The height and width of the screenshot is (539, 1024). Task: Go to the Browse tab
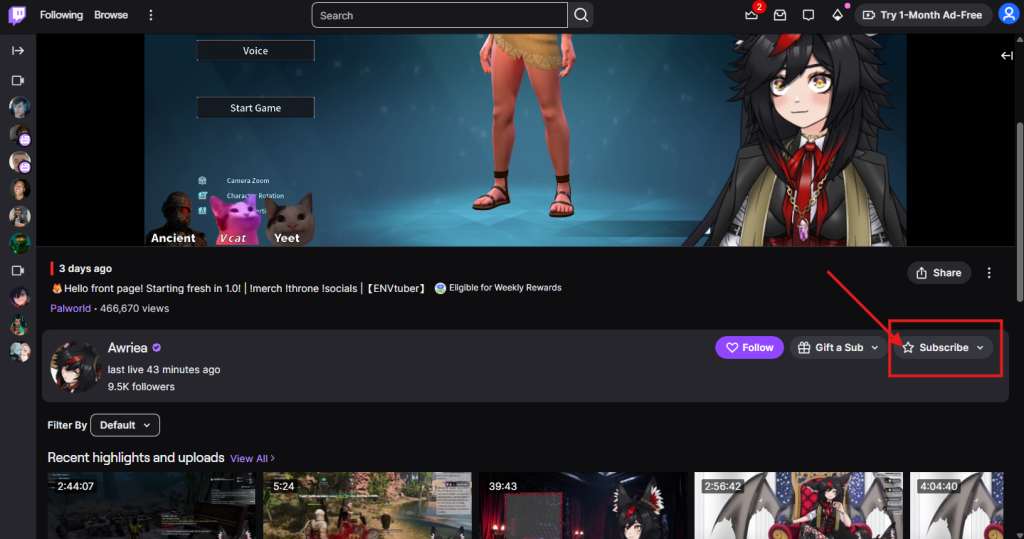111,15
